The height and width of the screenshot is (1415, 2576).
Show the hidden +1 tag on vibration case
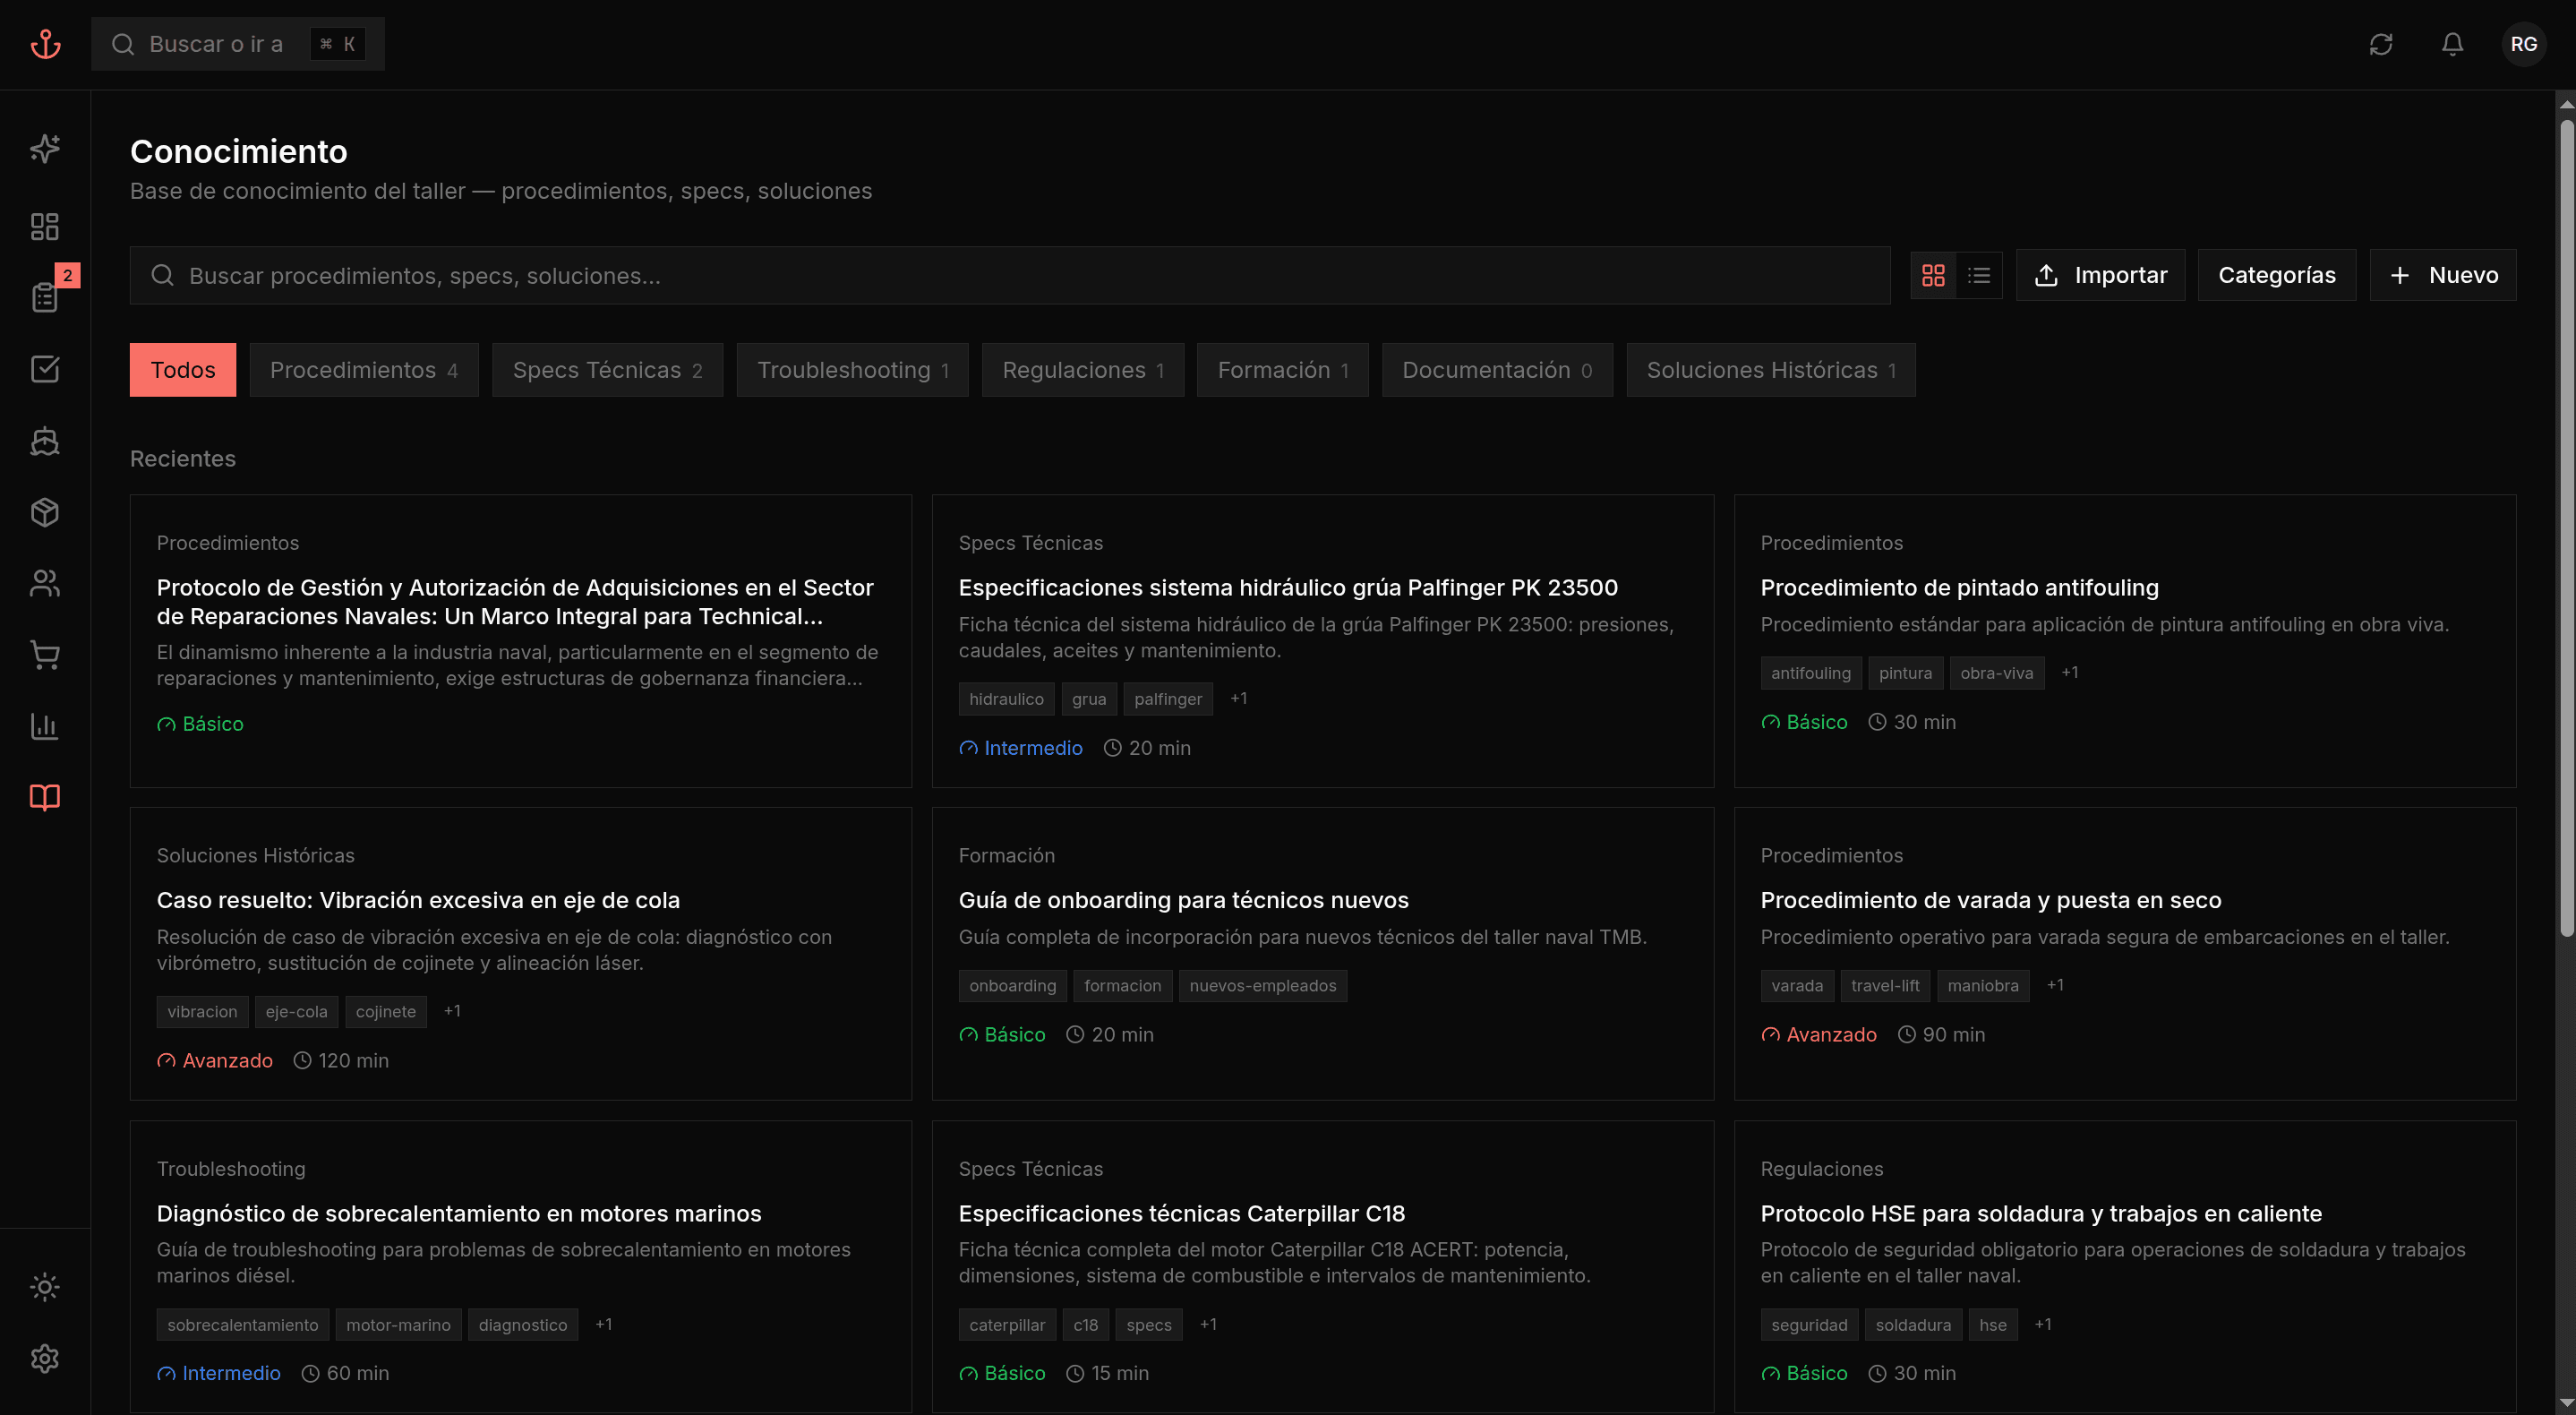pos(452,1011)
